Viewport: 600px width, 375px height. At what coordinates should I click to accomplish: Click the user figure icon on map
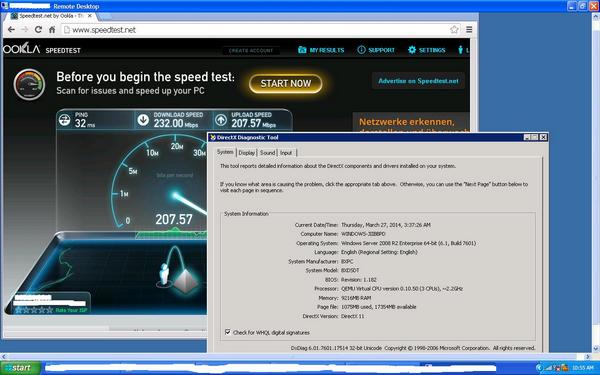tap(164, 275)
